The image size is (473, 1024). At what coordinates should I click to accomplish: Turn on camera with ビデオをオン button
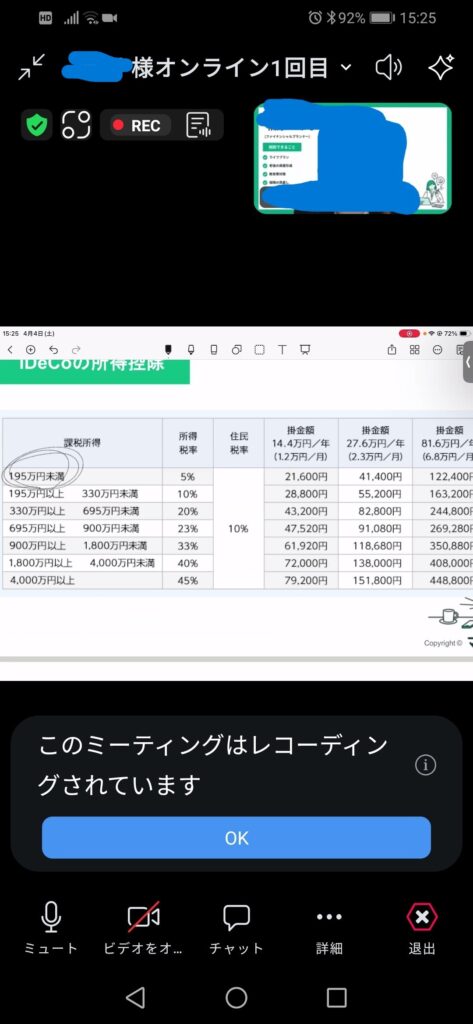click(143, 929)
